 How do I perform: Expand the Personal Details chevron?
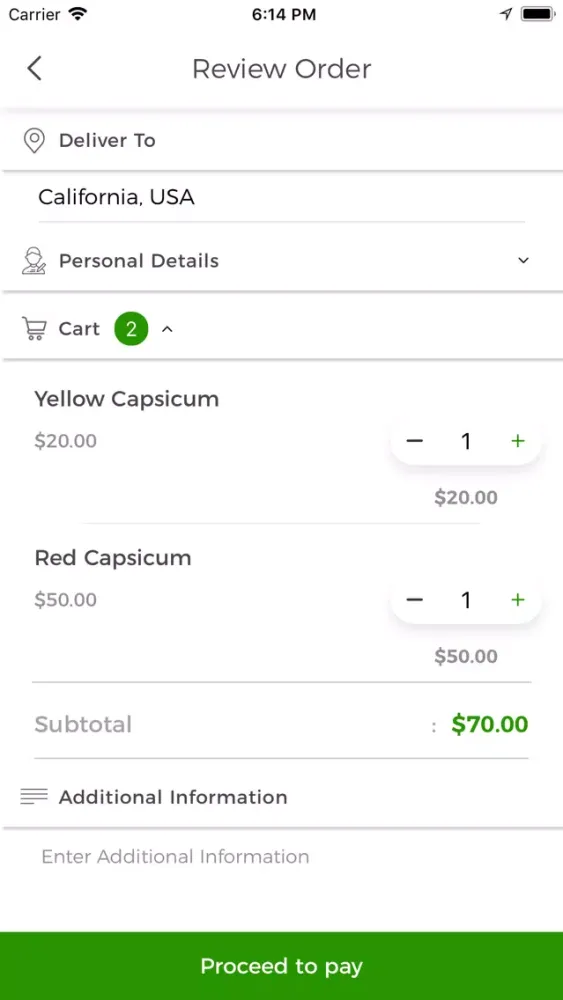(523, 260)
